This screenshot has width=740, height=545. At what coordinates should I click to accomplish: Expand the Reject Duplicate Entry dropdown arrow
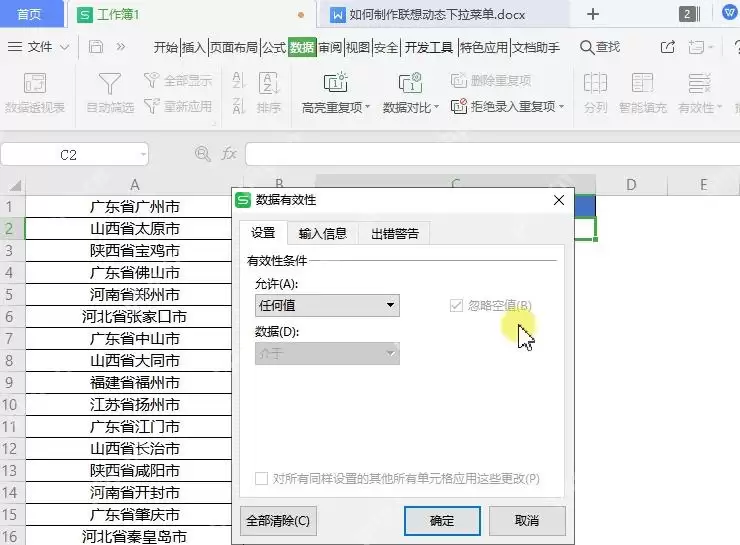point(562,106)
